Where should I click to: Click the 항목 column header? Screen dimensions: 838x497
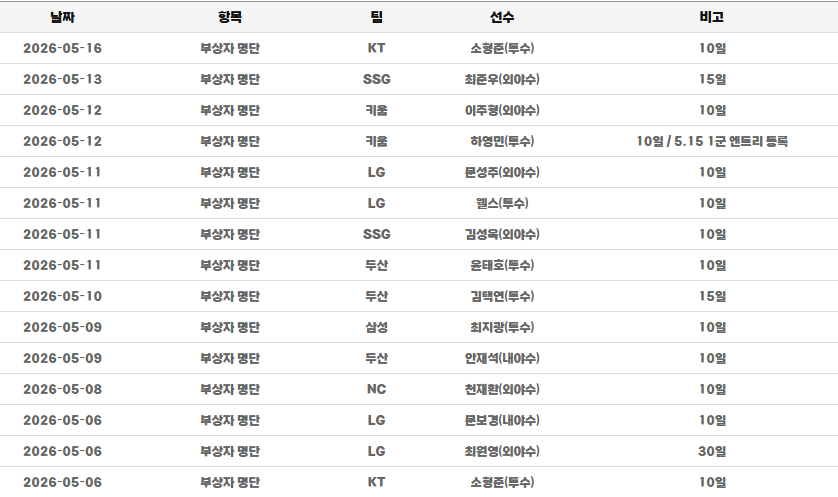230,17
